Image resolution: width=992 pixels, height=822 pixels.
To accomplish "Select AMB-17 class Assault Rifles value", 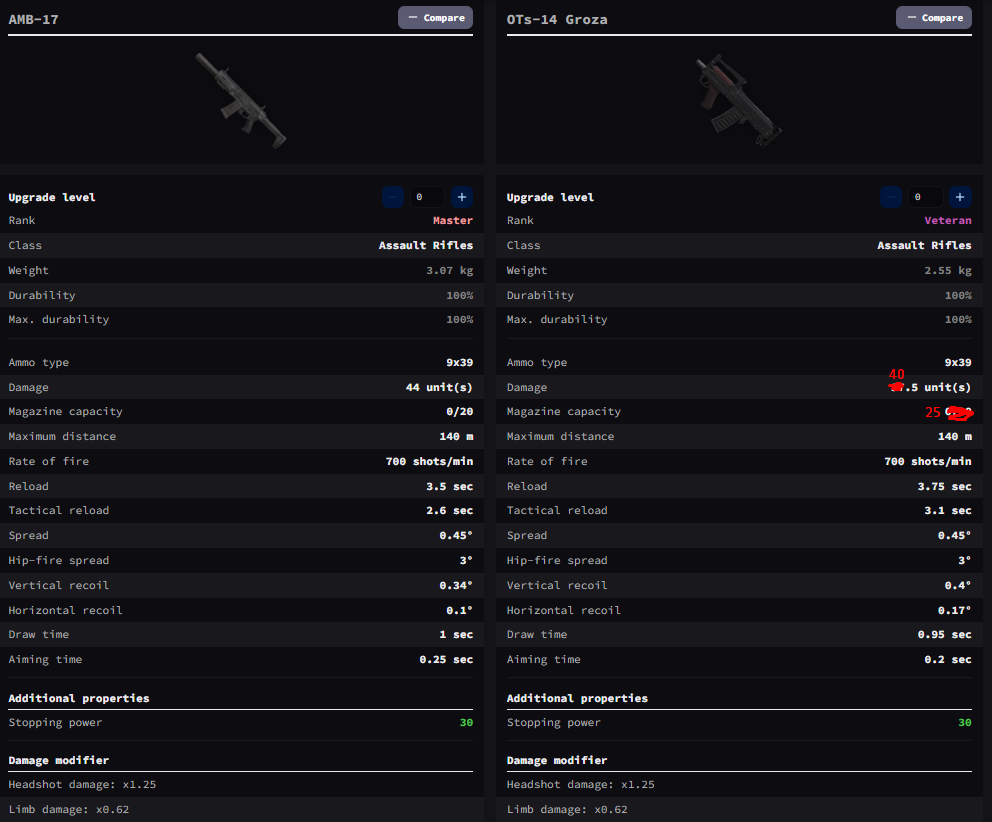I will click(x=426, y=245).
